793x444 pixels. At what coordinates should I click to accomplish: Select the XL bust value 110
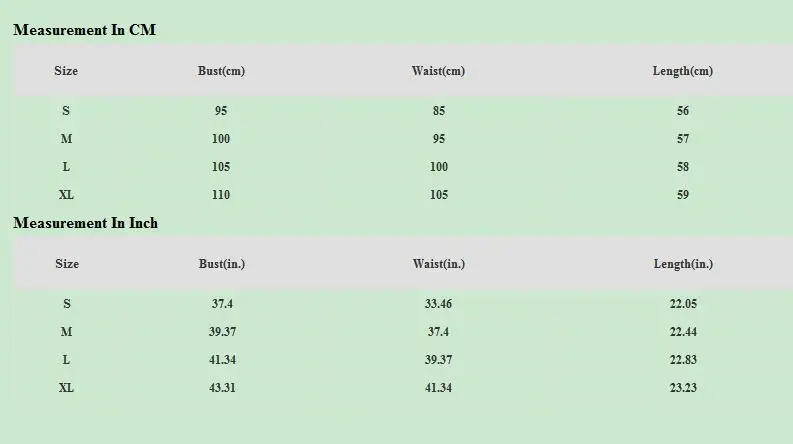coord(221,195)
